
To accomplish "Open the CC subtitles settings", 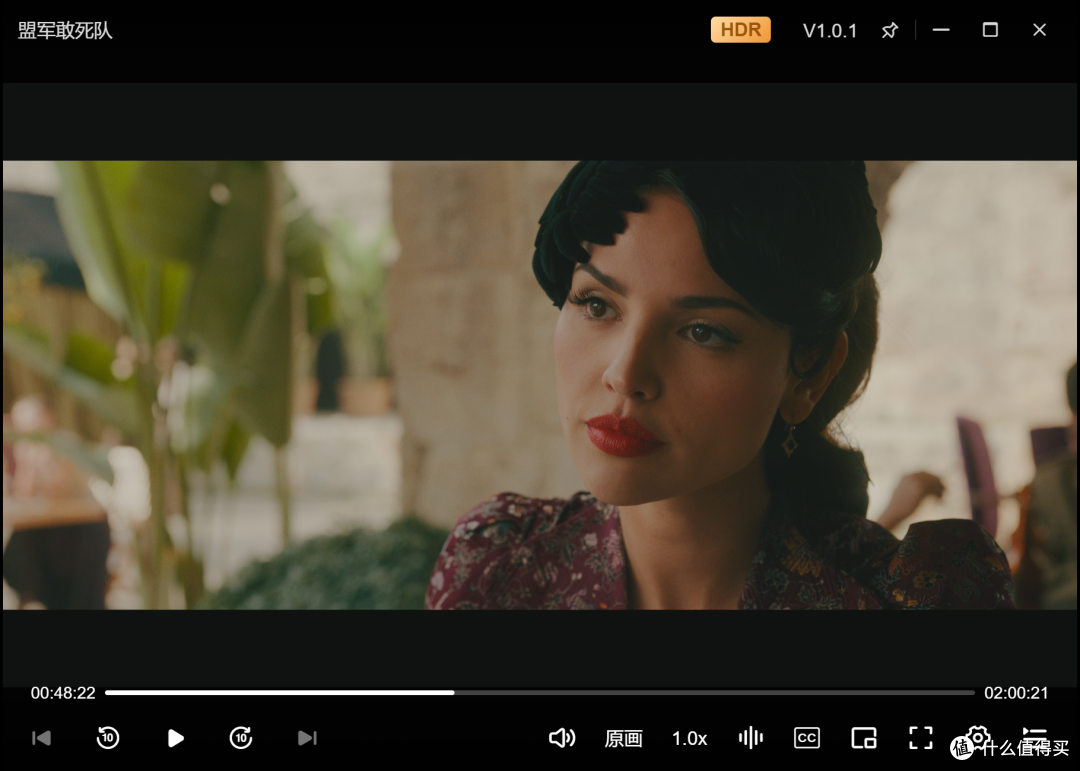I will click(x=807, y=738).
